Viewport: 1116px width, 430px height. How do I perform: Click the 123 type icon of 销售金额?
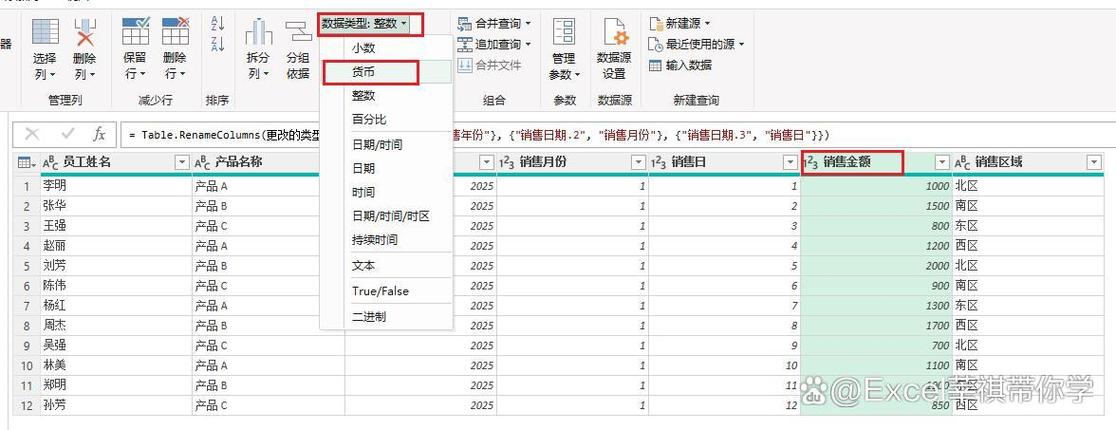pyautogui.click(x=812, y=163)
